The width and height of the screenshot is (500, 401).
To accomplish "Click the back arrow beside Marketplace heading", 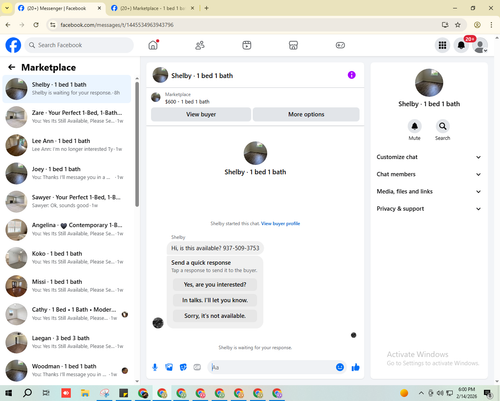I will [12, 67].
